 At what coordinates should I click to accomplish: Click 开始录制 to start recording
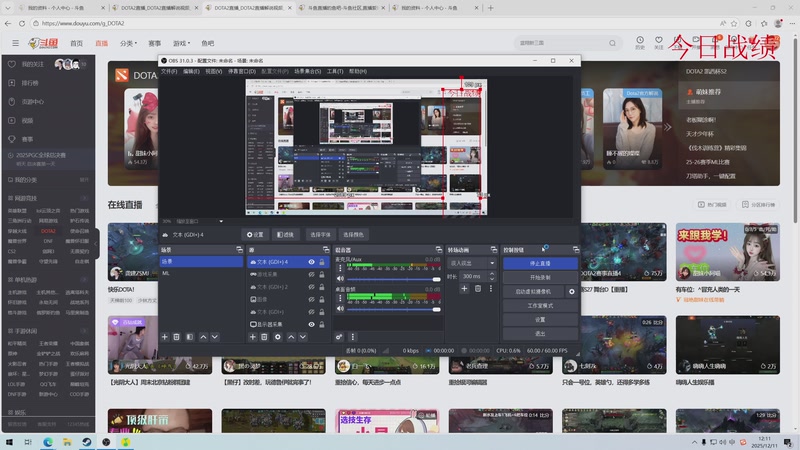[x=540, y=278]
